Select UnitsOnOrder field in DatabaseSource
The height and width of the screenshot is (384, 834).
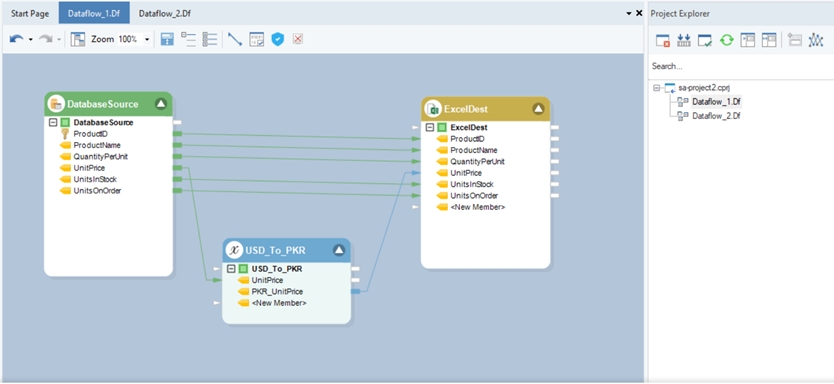(97, 190)
